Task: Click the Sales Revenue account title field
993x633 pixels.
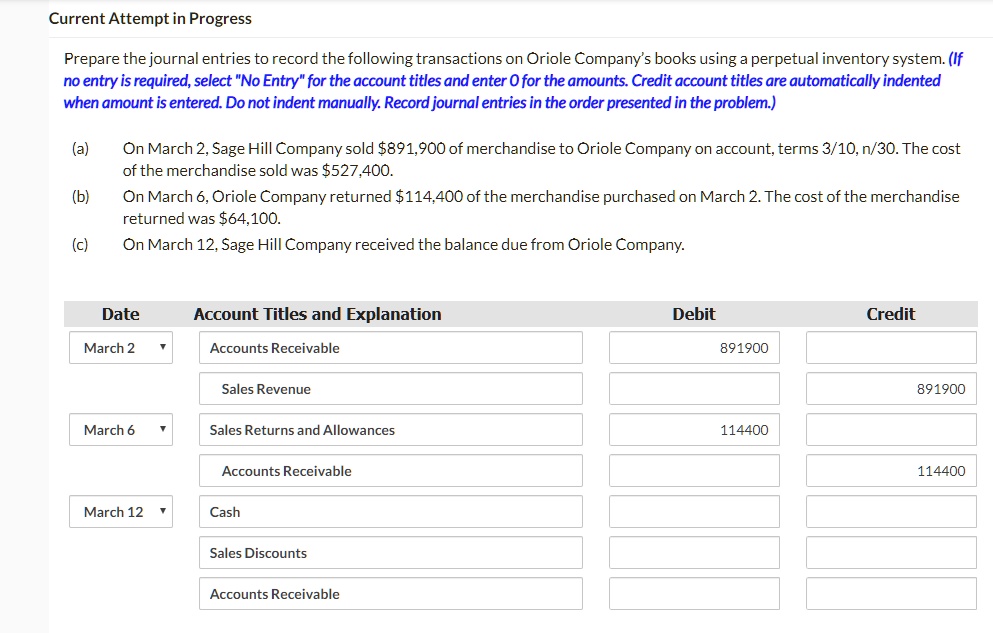Action: coord(390,389)
